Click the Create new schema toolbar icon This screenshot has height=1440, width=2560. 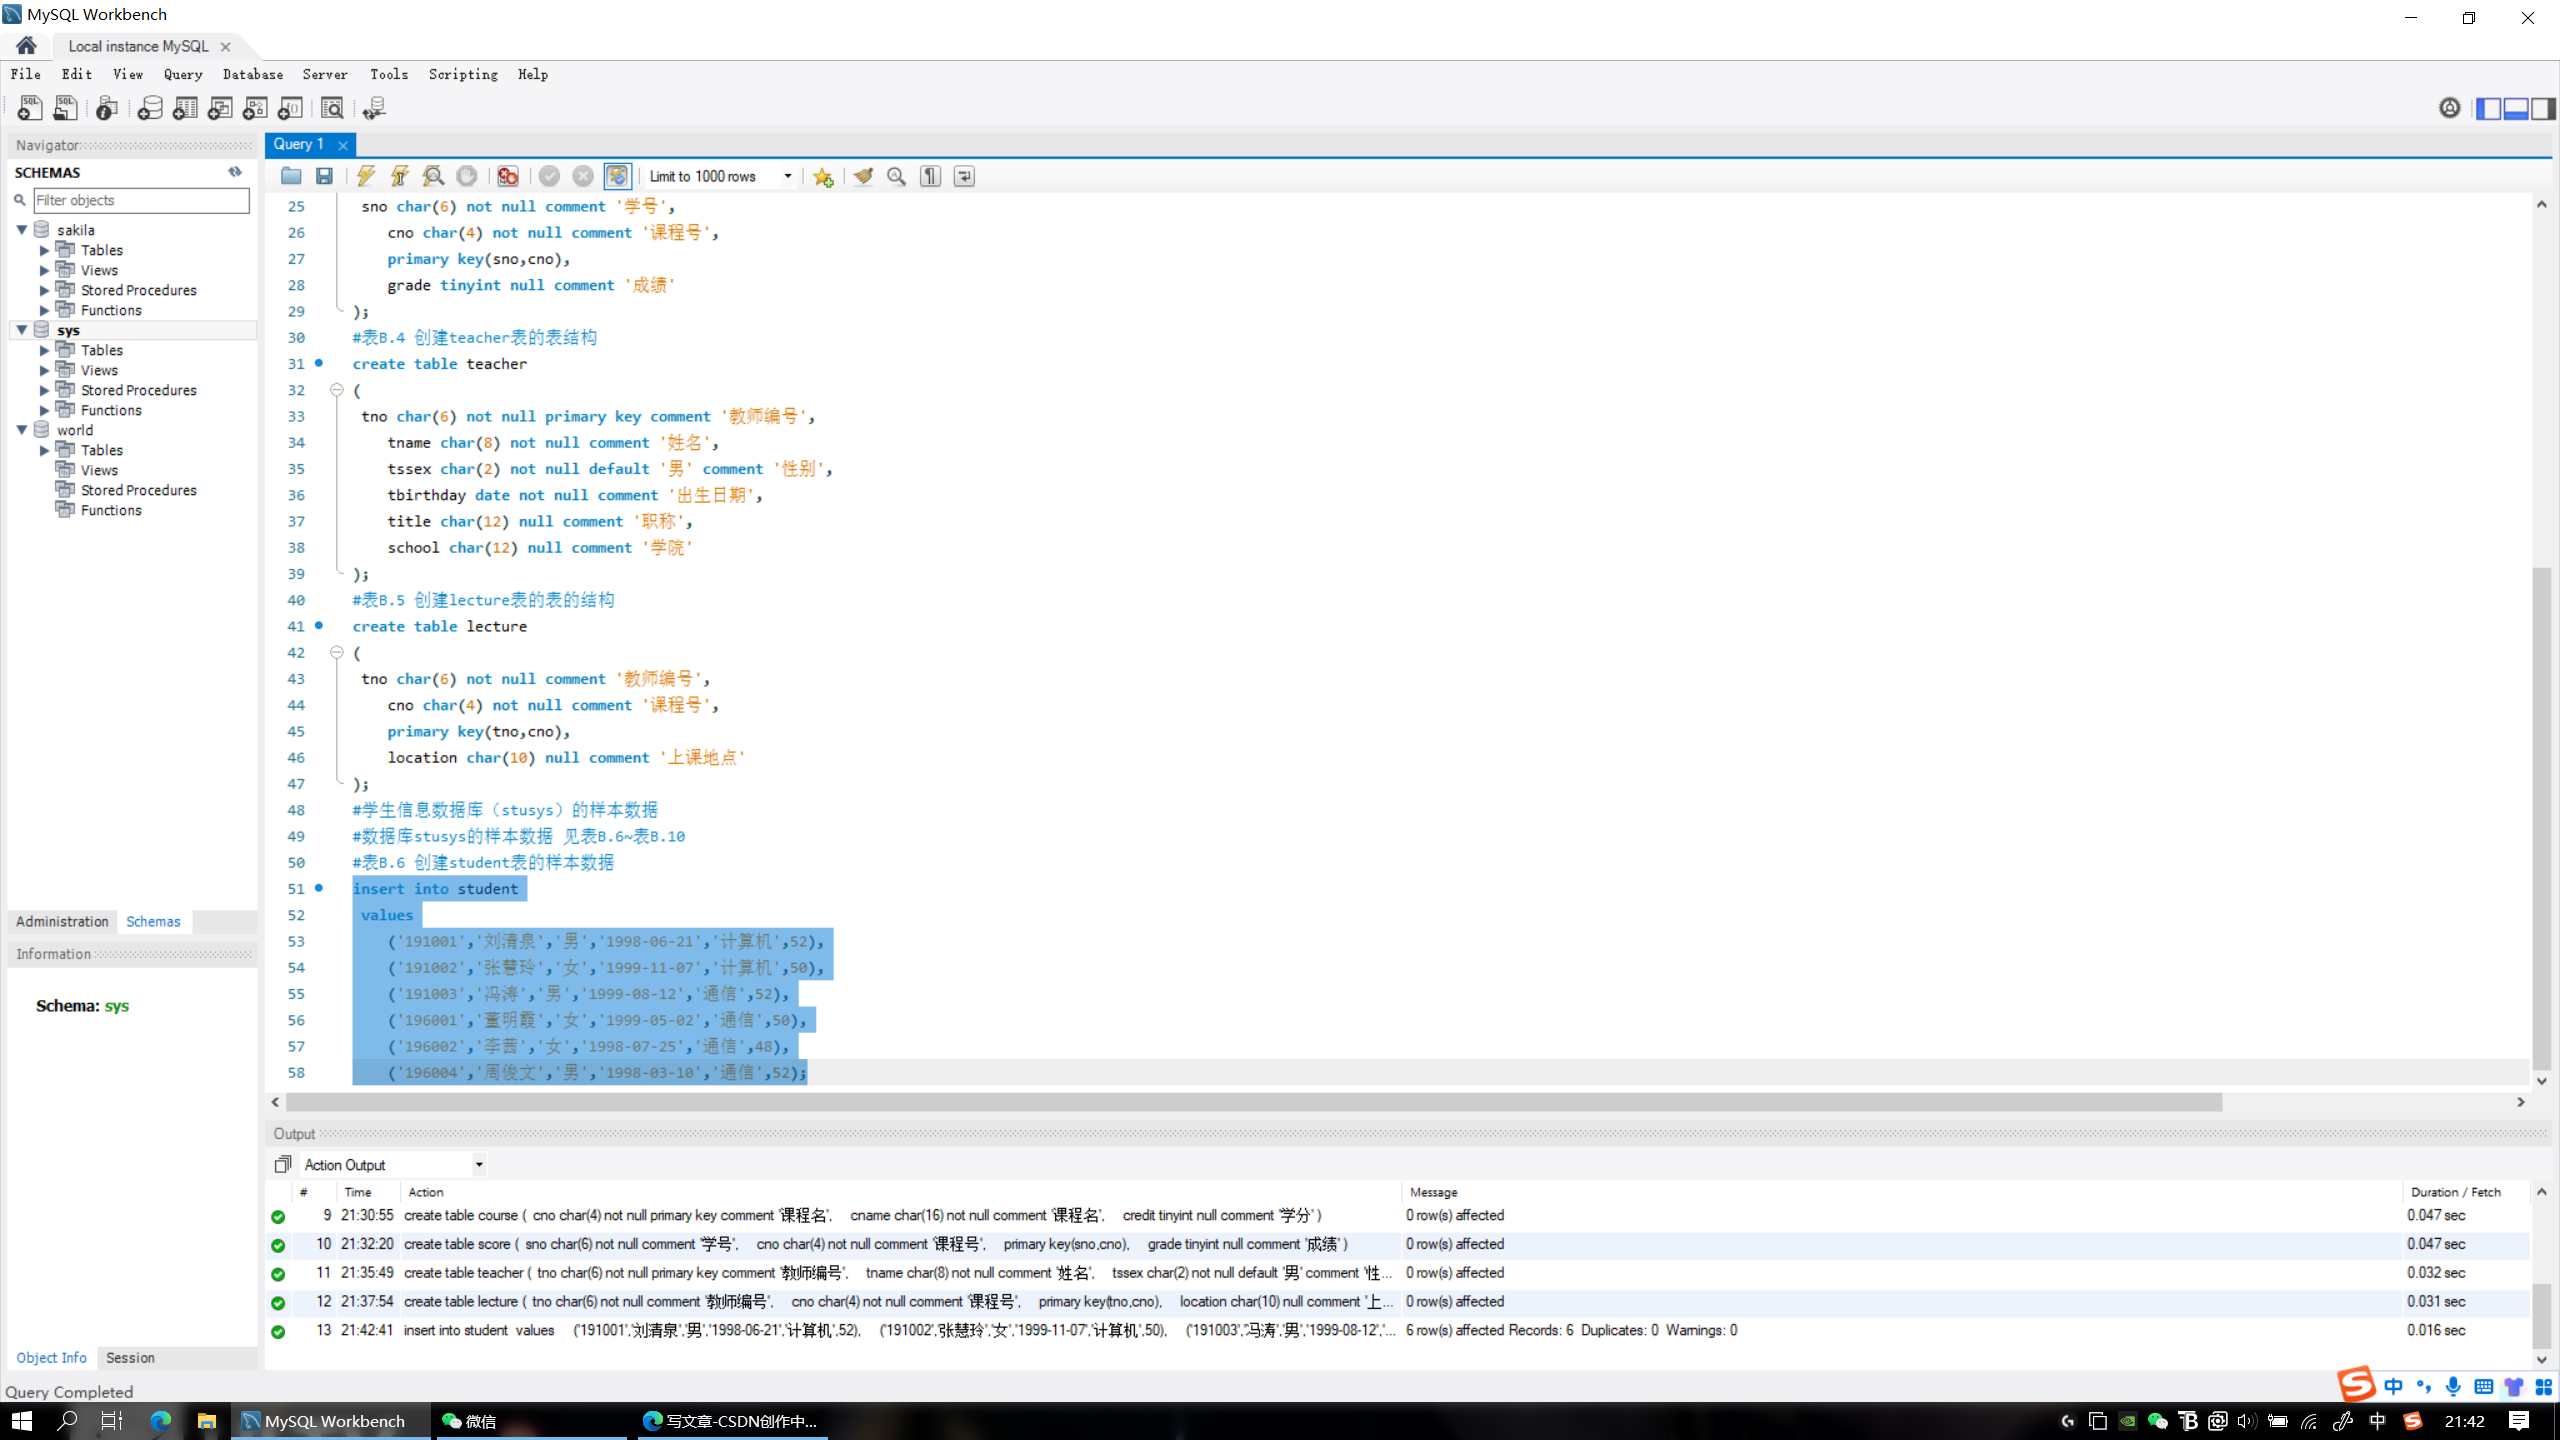click(x=150, y=108)
